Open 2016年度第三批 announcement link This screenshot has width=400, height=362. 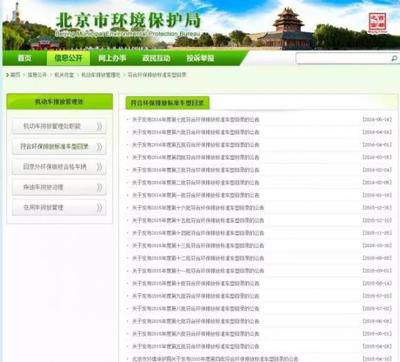196,170
